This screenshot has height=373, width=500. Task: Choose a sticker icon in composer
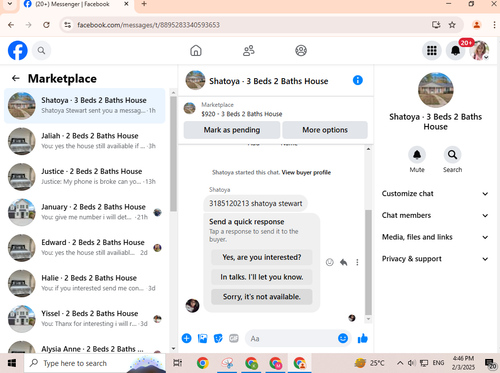(218, 338)
